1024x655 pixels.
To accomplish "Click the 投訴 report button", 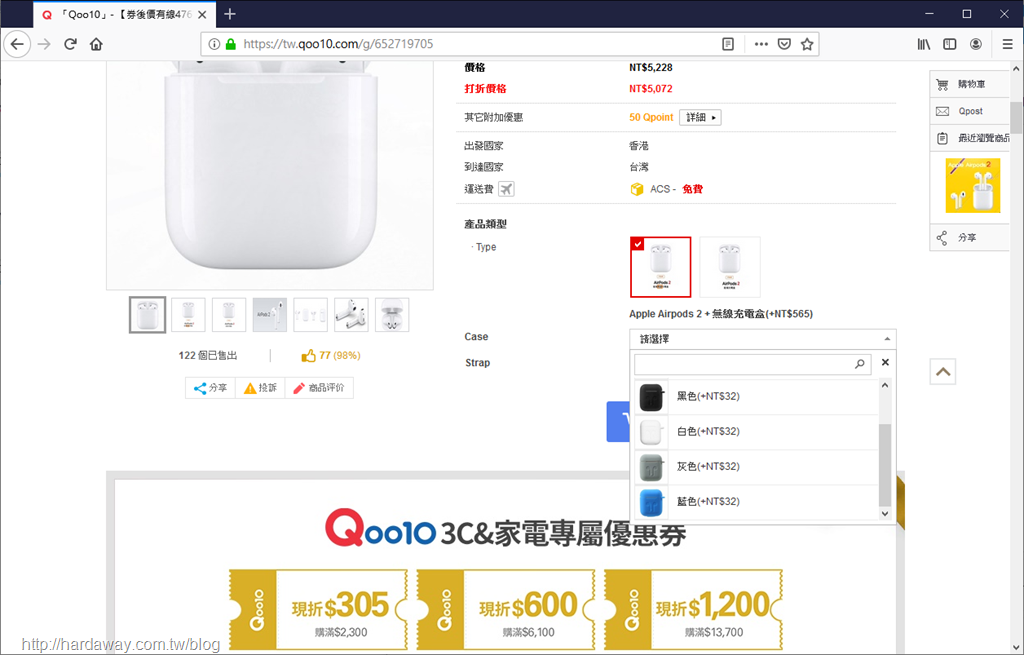I will (260, 388).
